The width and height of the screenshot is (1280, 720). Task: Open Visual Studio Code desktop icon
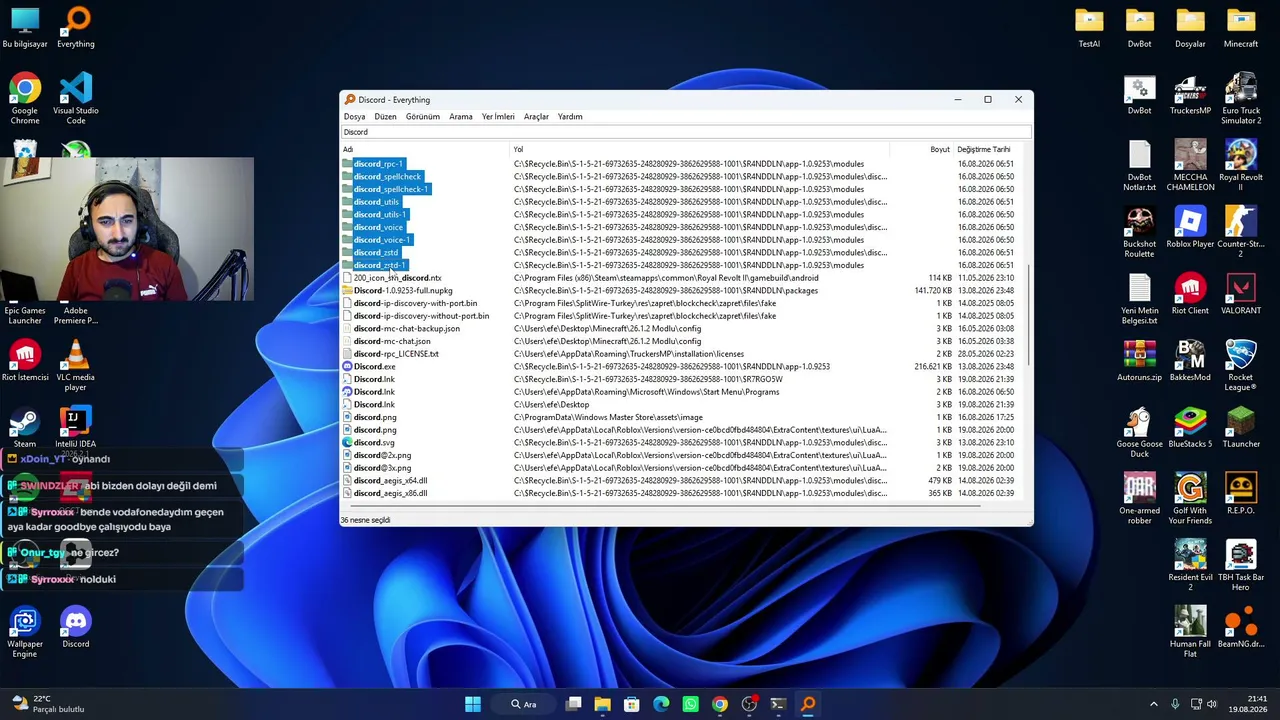pos(76,99)
